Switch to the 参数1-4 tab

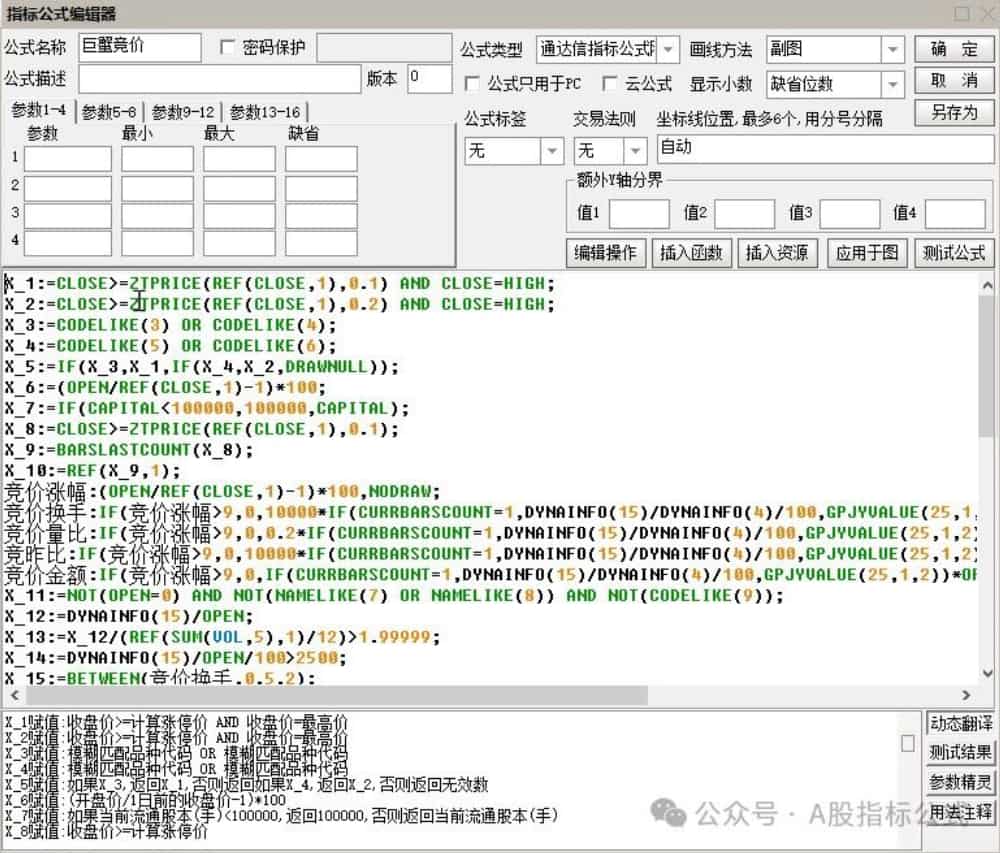point(39,110)
